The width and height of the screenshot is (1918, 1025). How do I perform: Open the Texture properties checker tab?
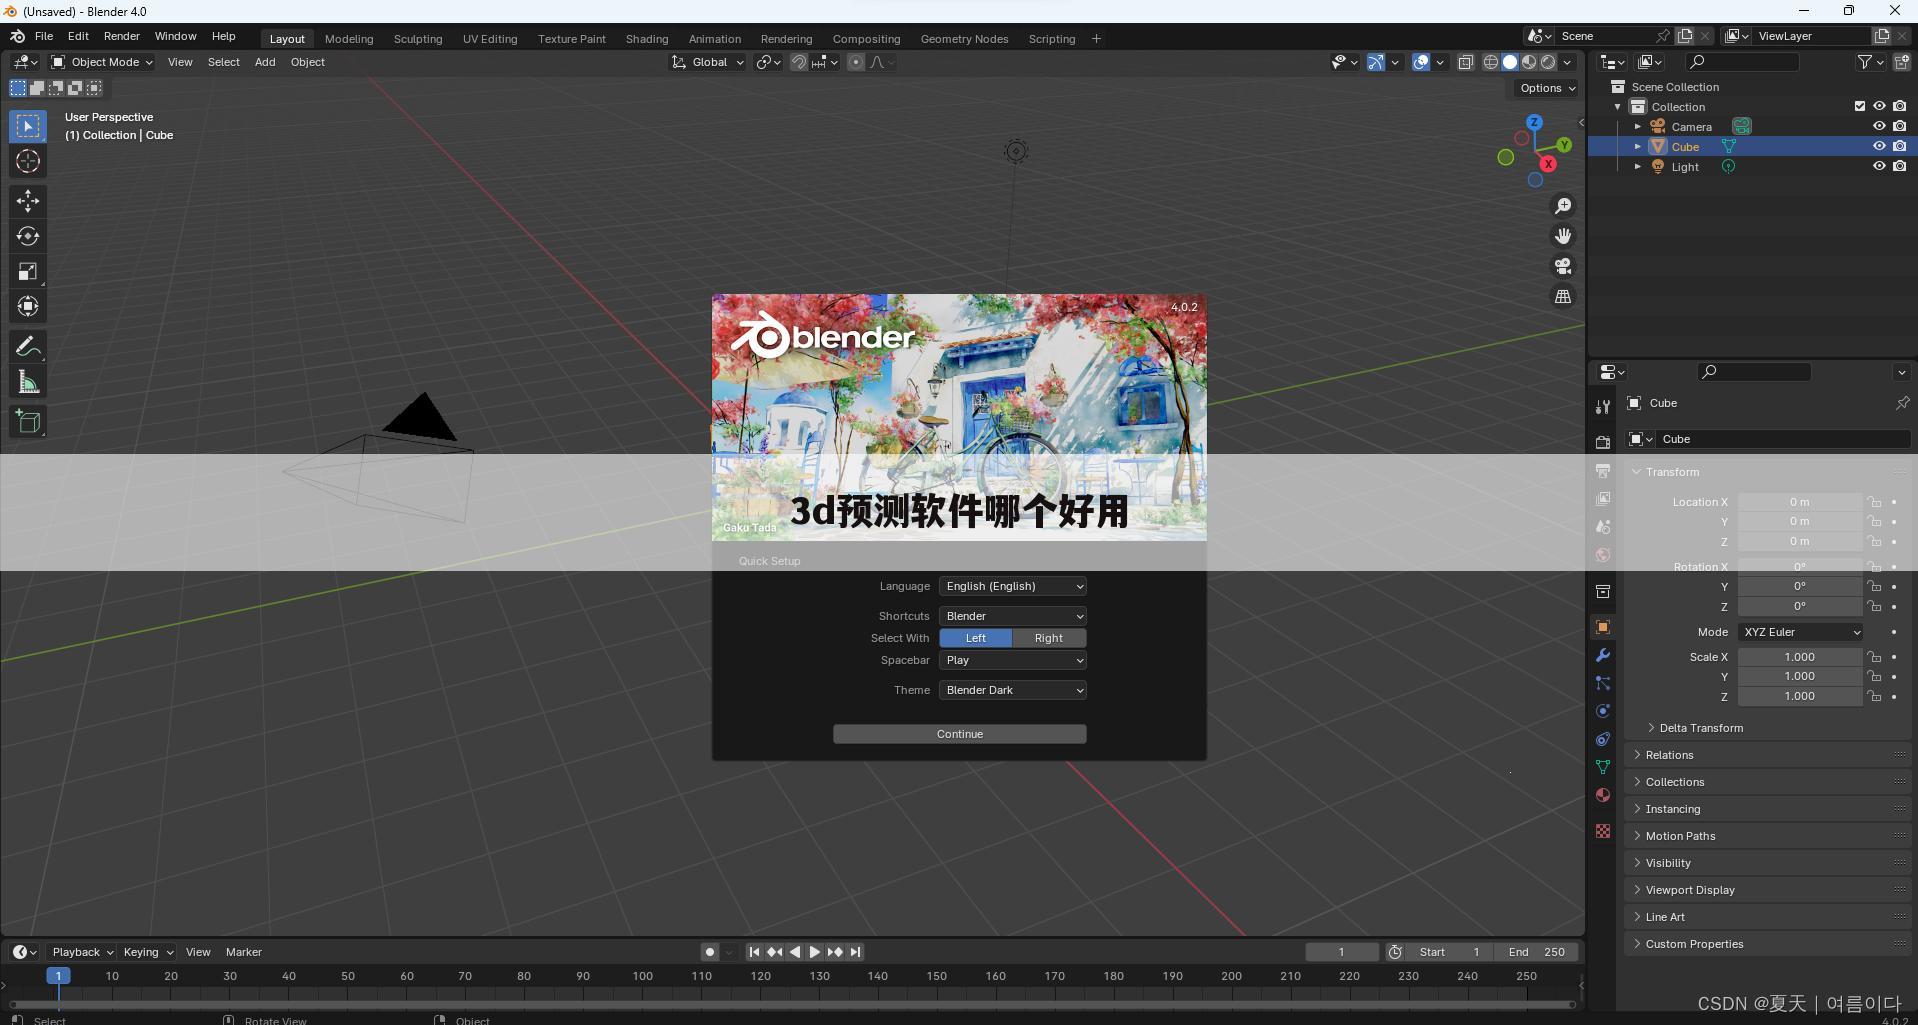pos(1603,831)
